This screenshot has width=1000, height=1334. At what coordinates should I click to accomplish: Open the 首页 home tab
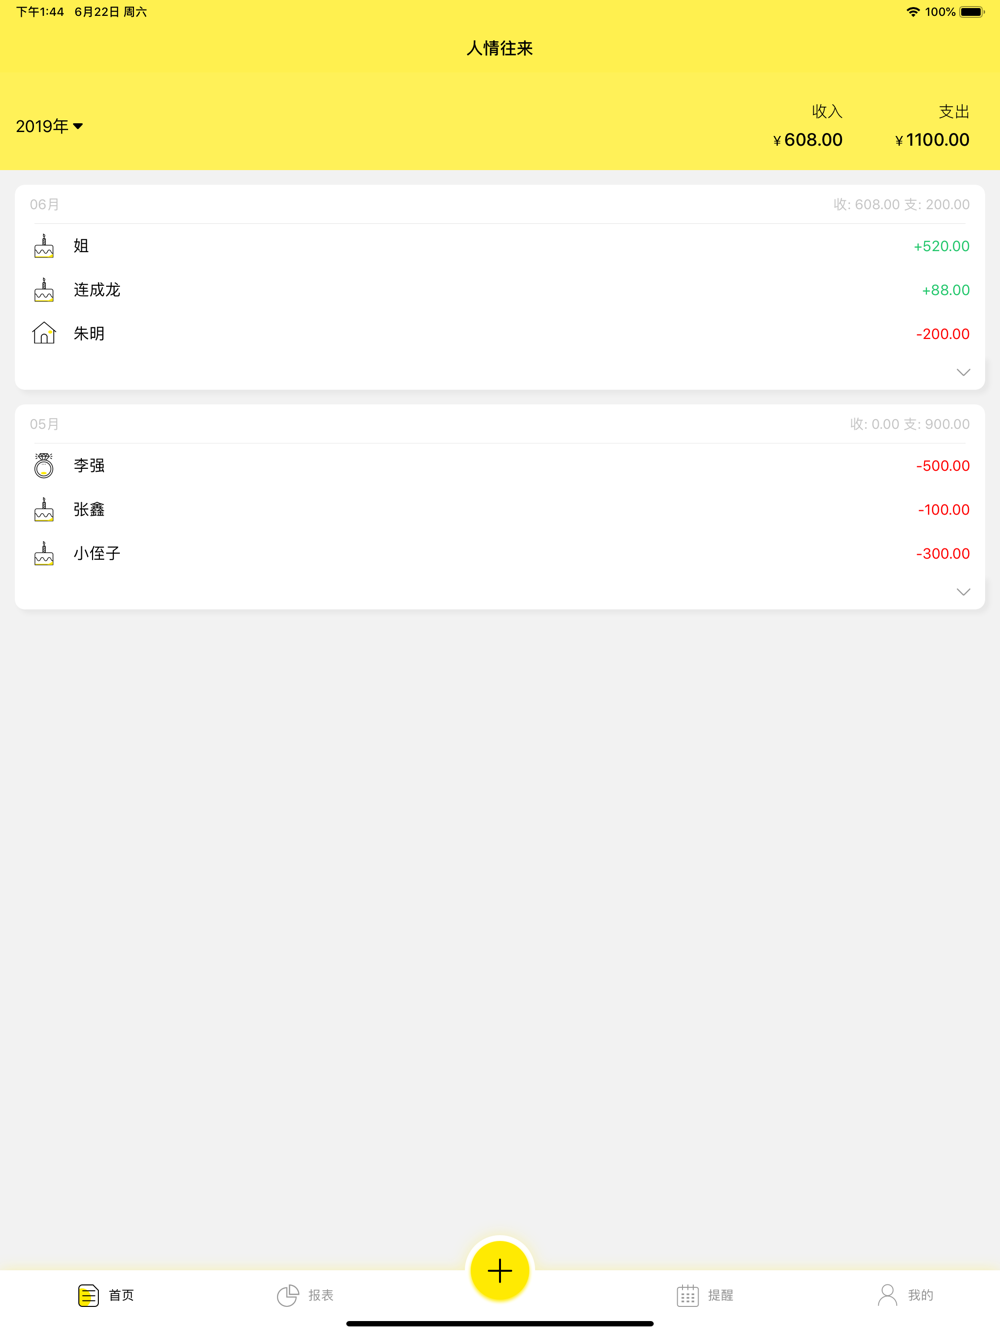(106, 1295)
